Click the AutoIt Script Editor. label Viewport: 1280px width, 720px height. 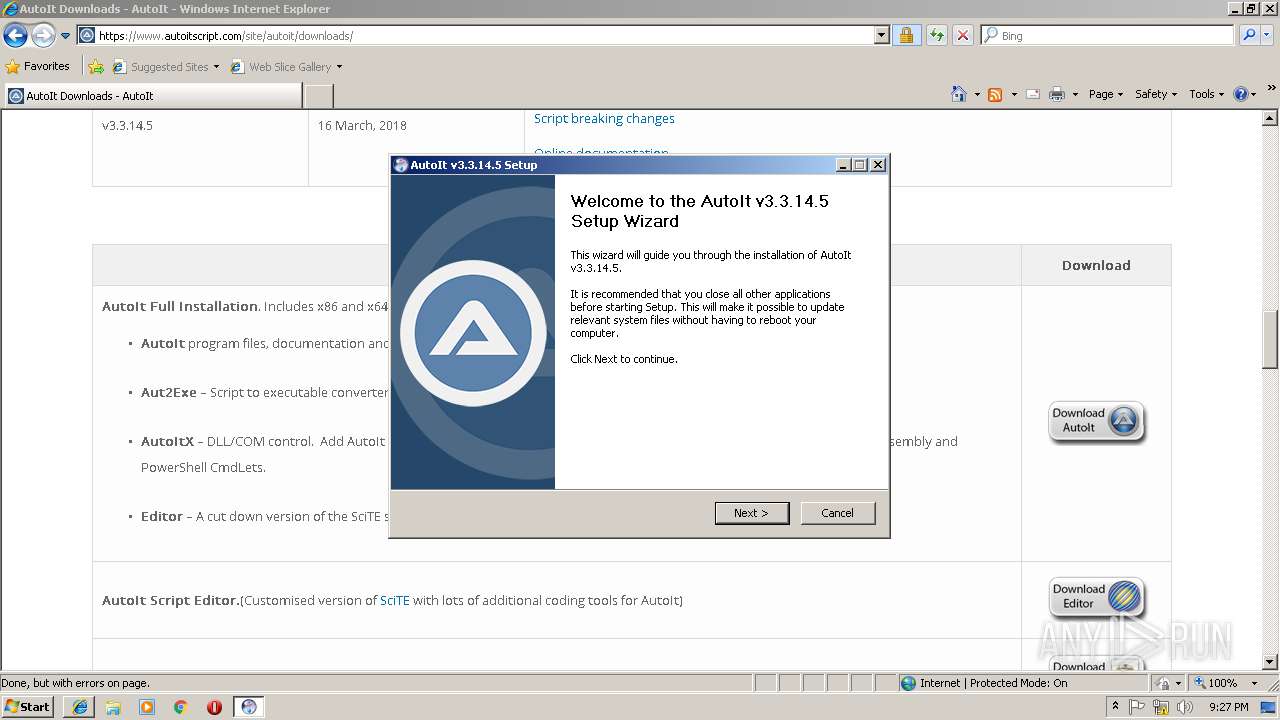click(171, 601)
